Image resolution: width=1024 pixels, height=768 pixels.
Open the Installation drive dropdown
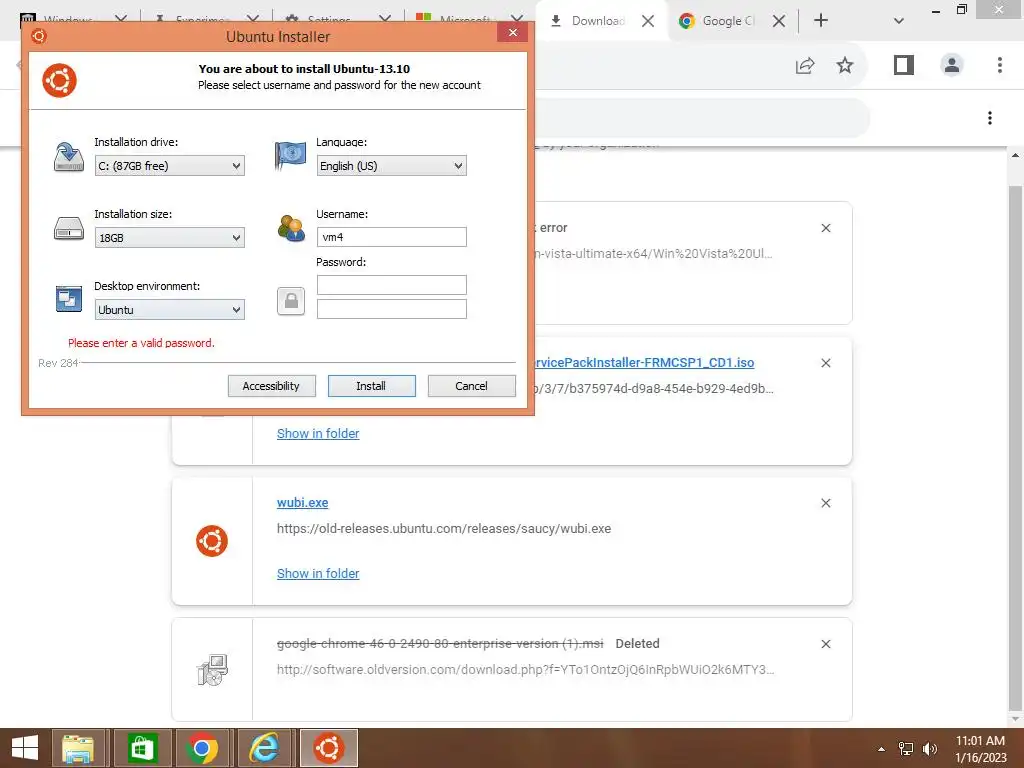pyautogui.click(x=169, y=166)
